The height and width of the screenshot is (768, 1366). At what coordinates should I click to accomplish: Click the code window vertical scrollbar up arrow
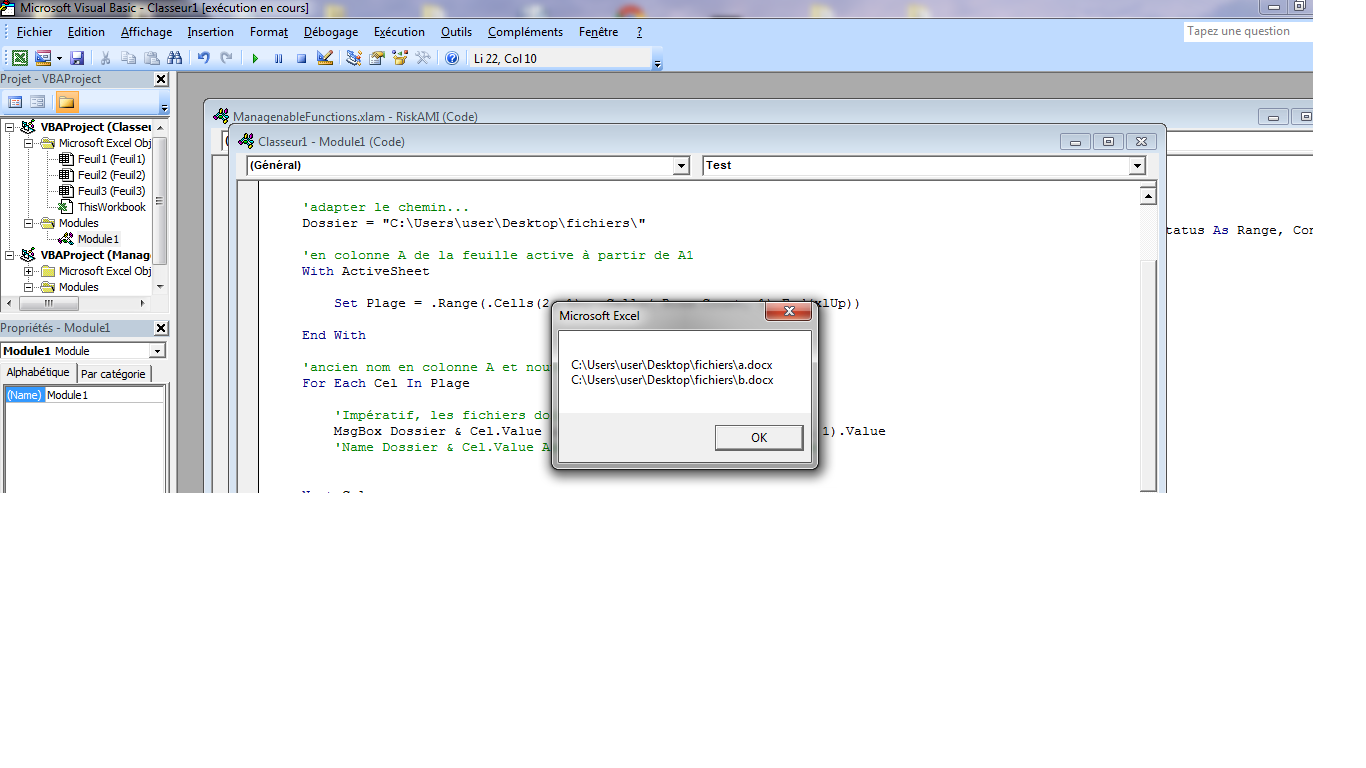pyautogui.click(x=1148, y=197)
